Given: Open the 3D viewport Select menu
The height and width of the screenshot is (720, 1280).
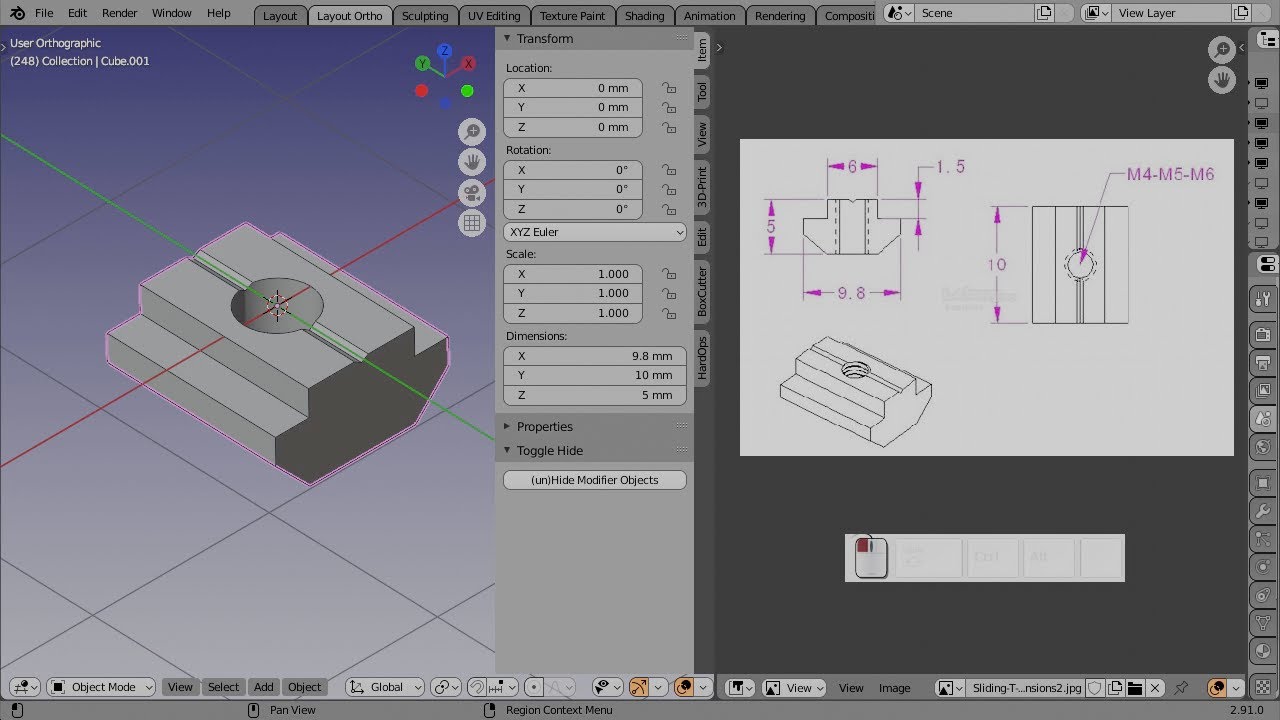Looking at the screenshot, I should click(223, 687).
